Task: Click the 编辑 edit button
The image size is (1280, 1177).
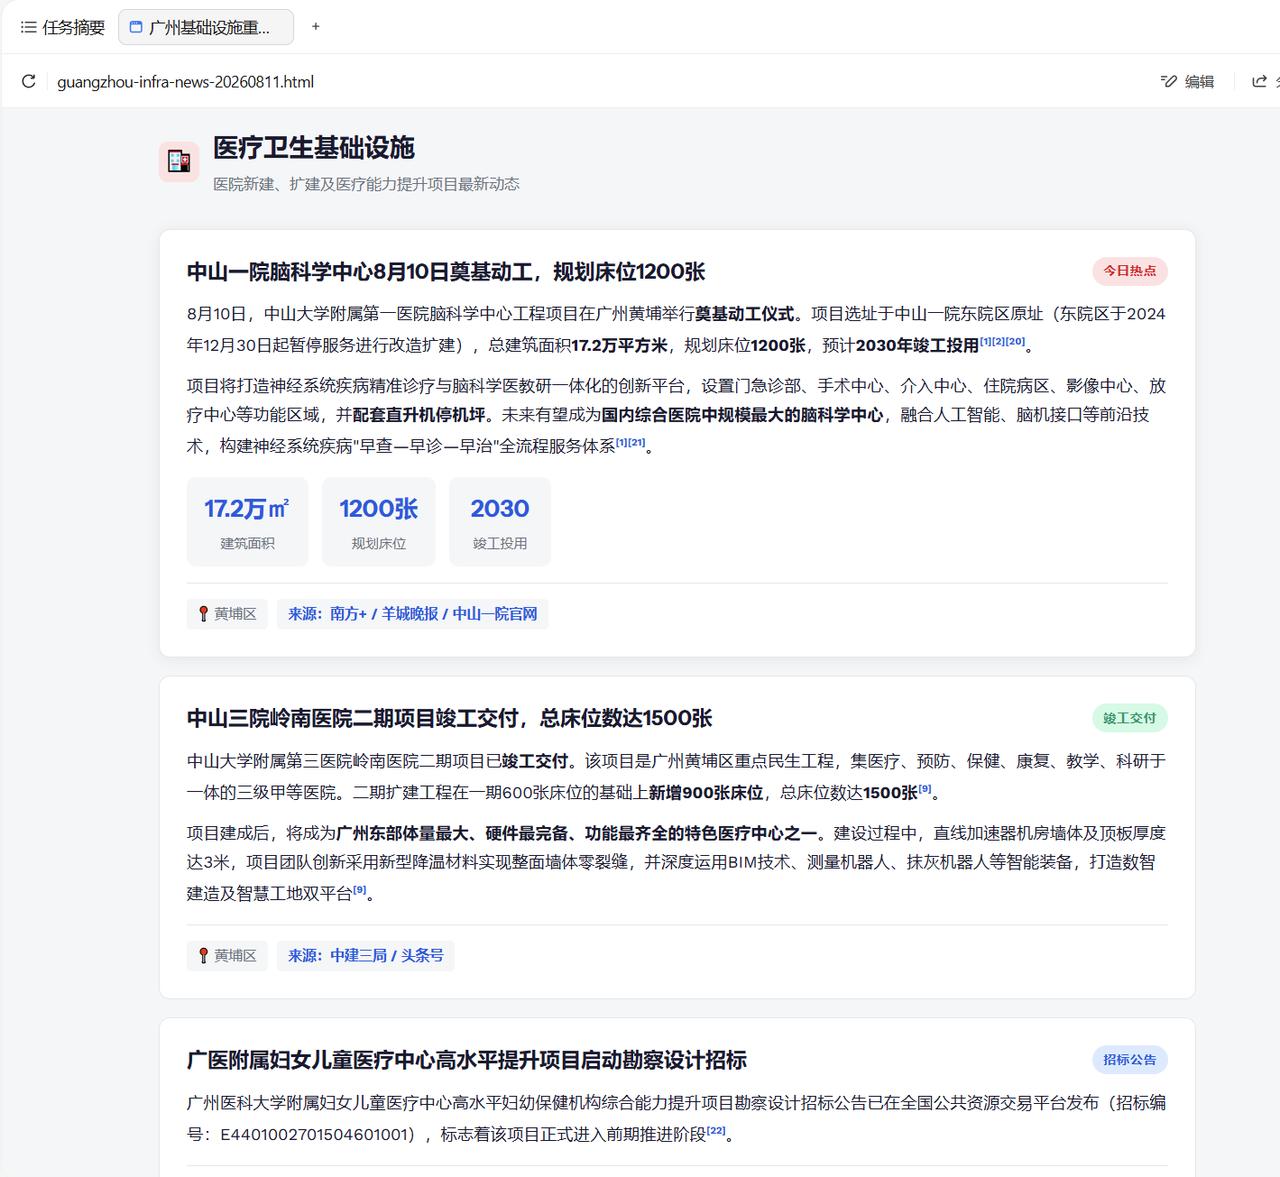Action: click(1187, 81)
